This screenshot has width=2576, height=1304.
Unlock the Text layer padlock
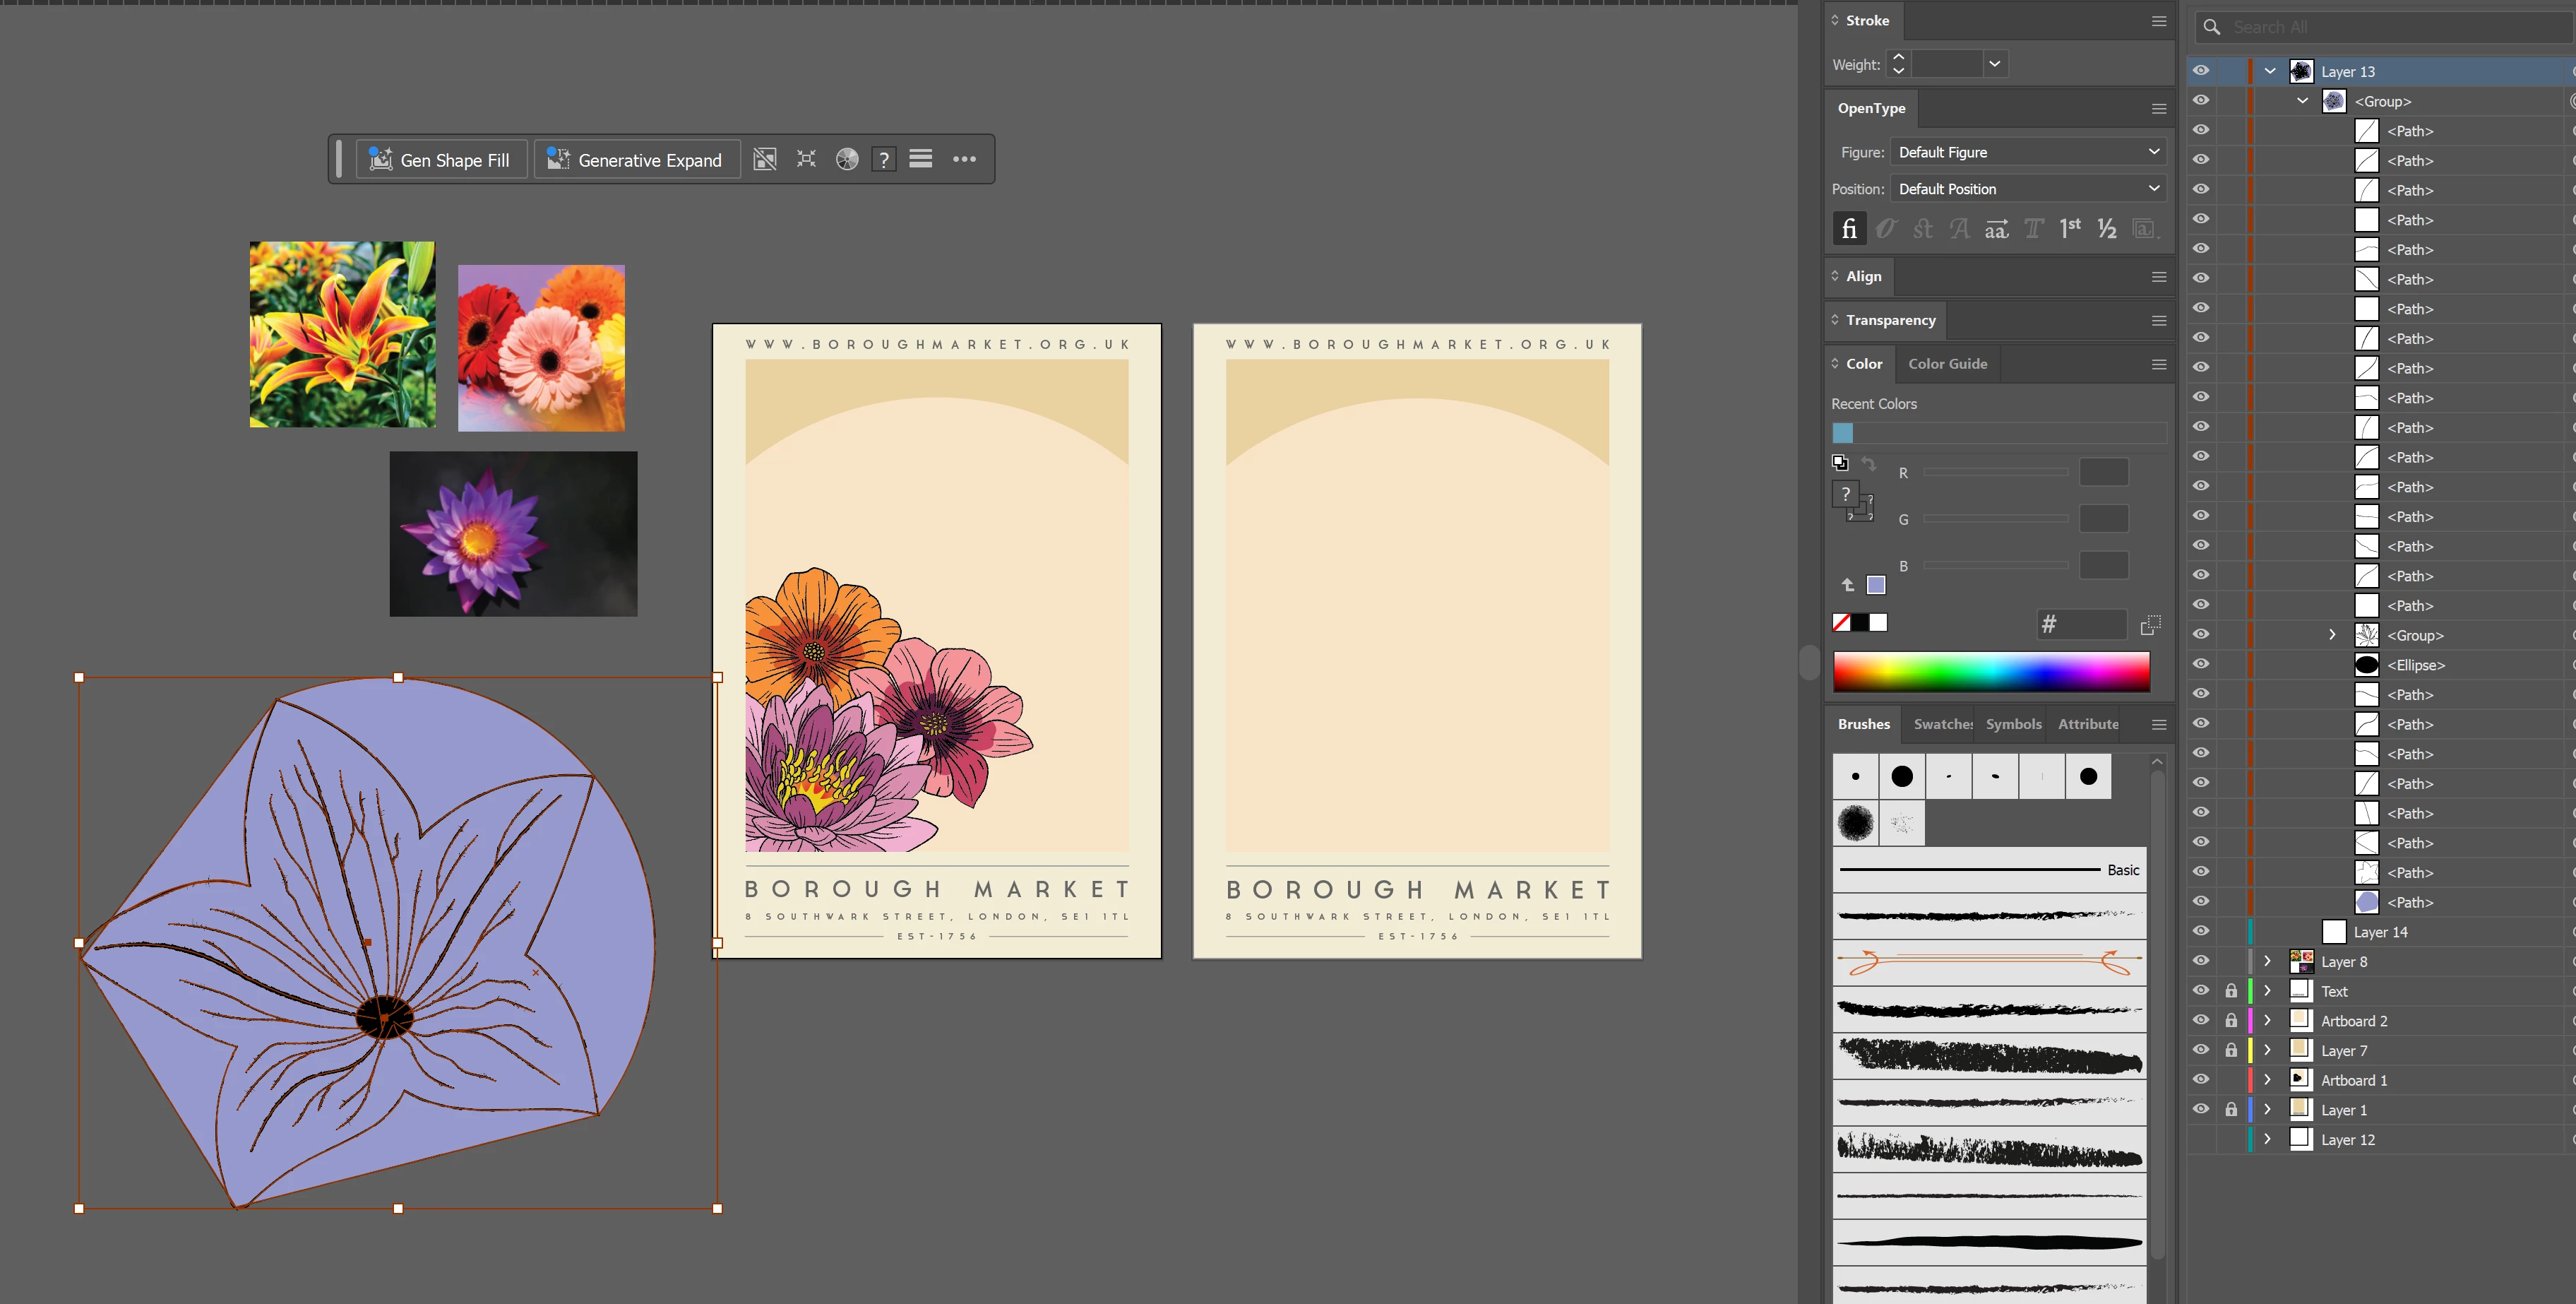point(2231,991)
